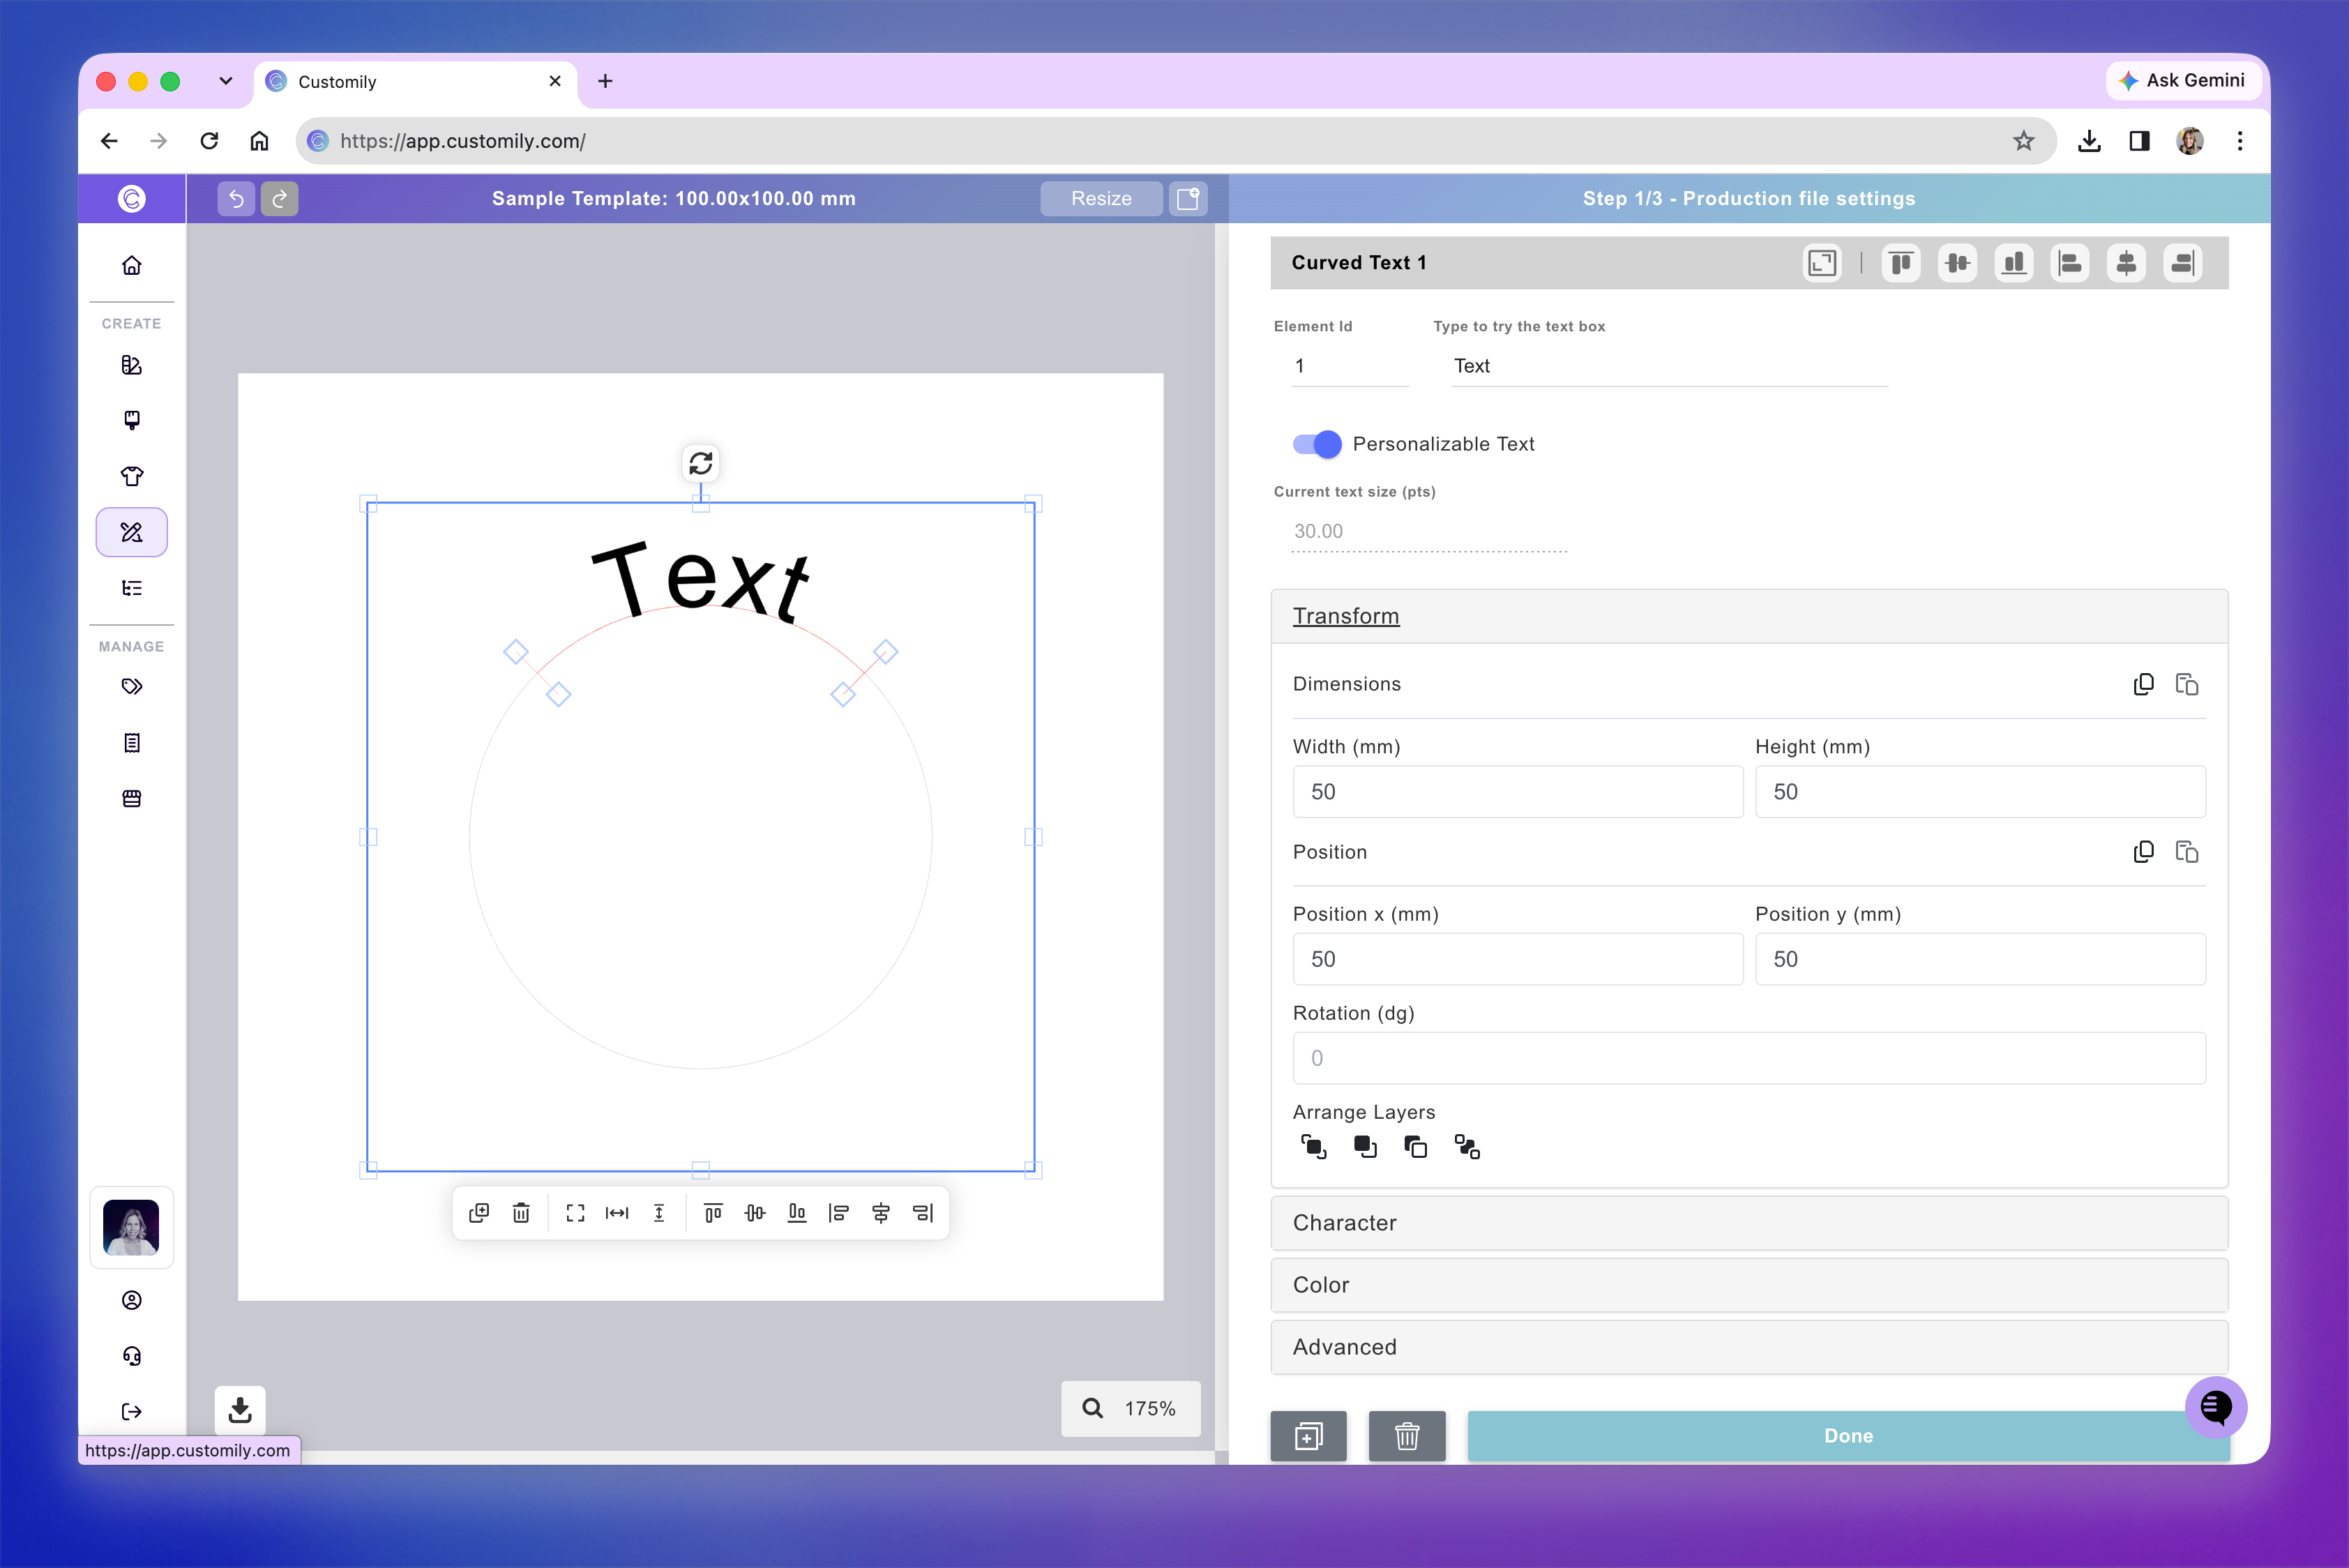Expand the Advanced section
The image size is (2349, 1568).
click(x=1749, y=1347)
